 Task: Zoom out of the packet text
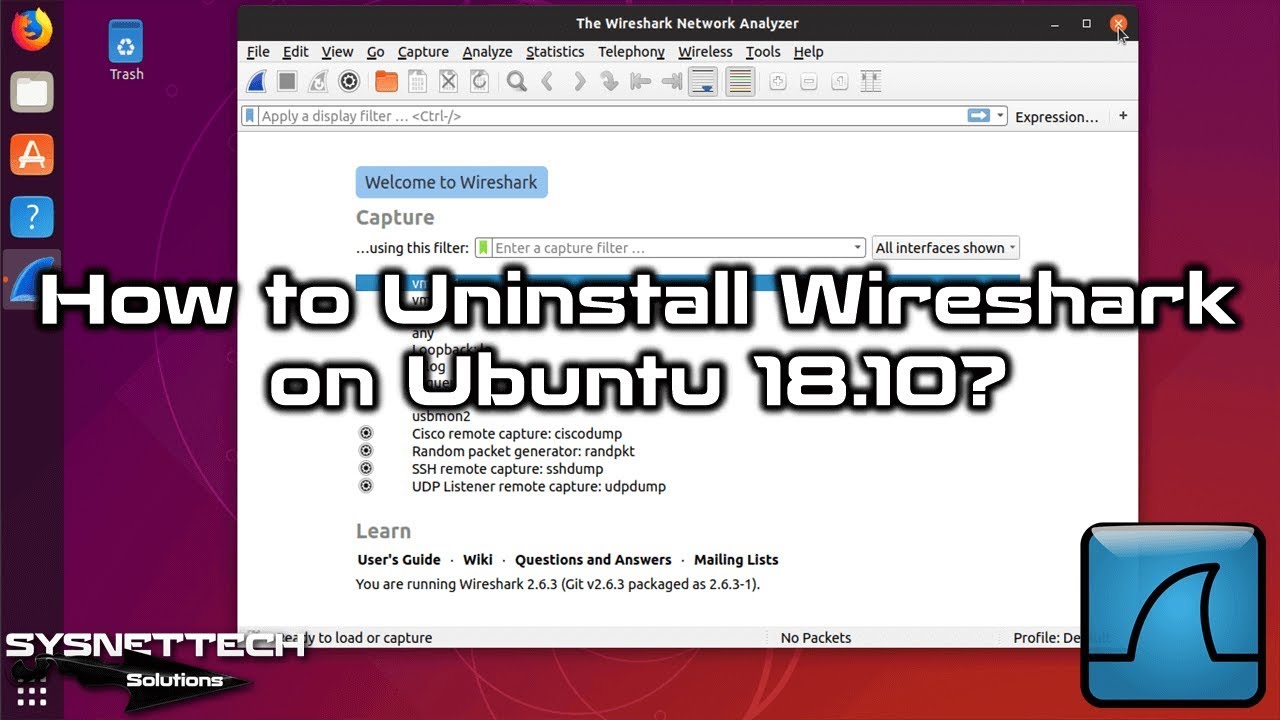tap(809, 81)
